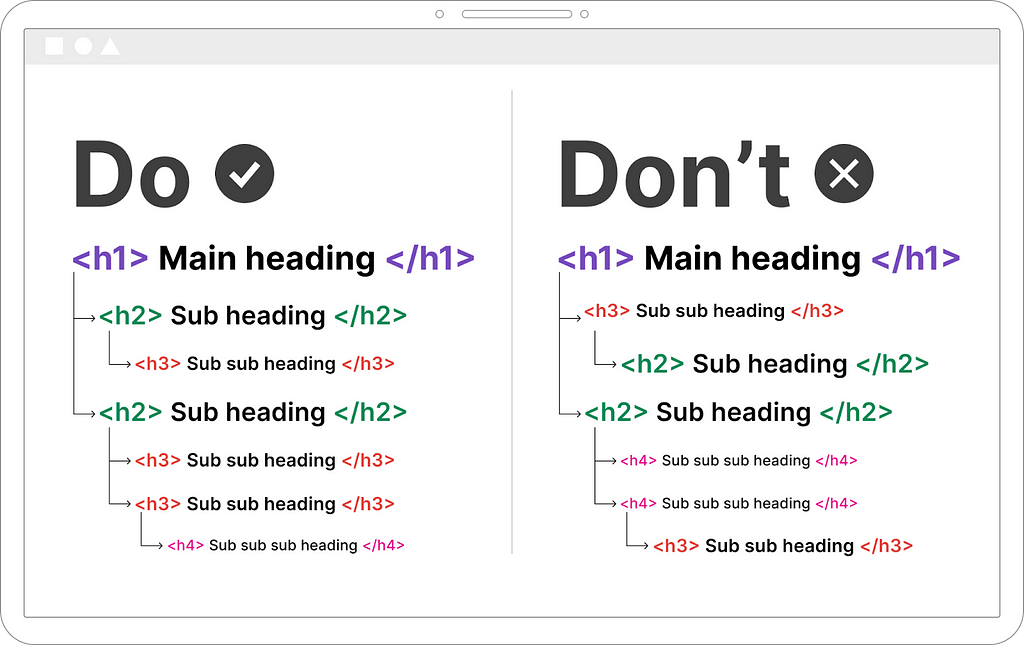Click Don't column <h3> tag directly below Main heading
The width and height of the screenshot is (1024, 645).
coord(607,311)
